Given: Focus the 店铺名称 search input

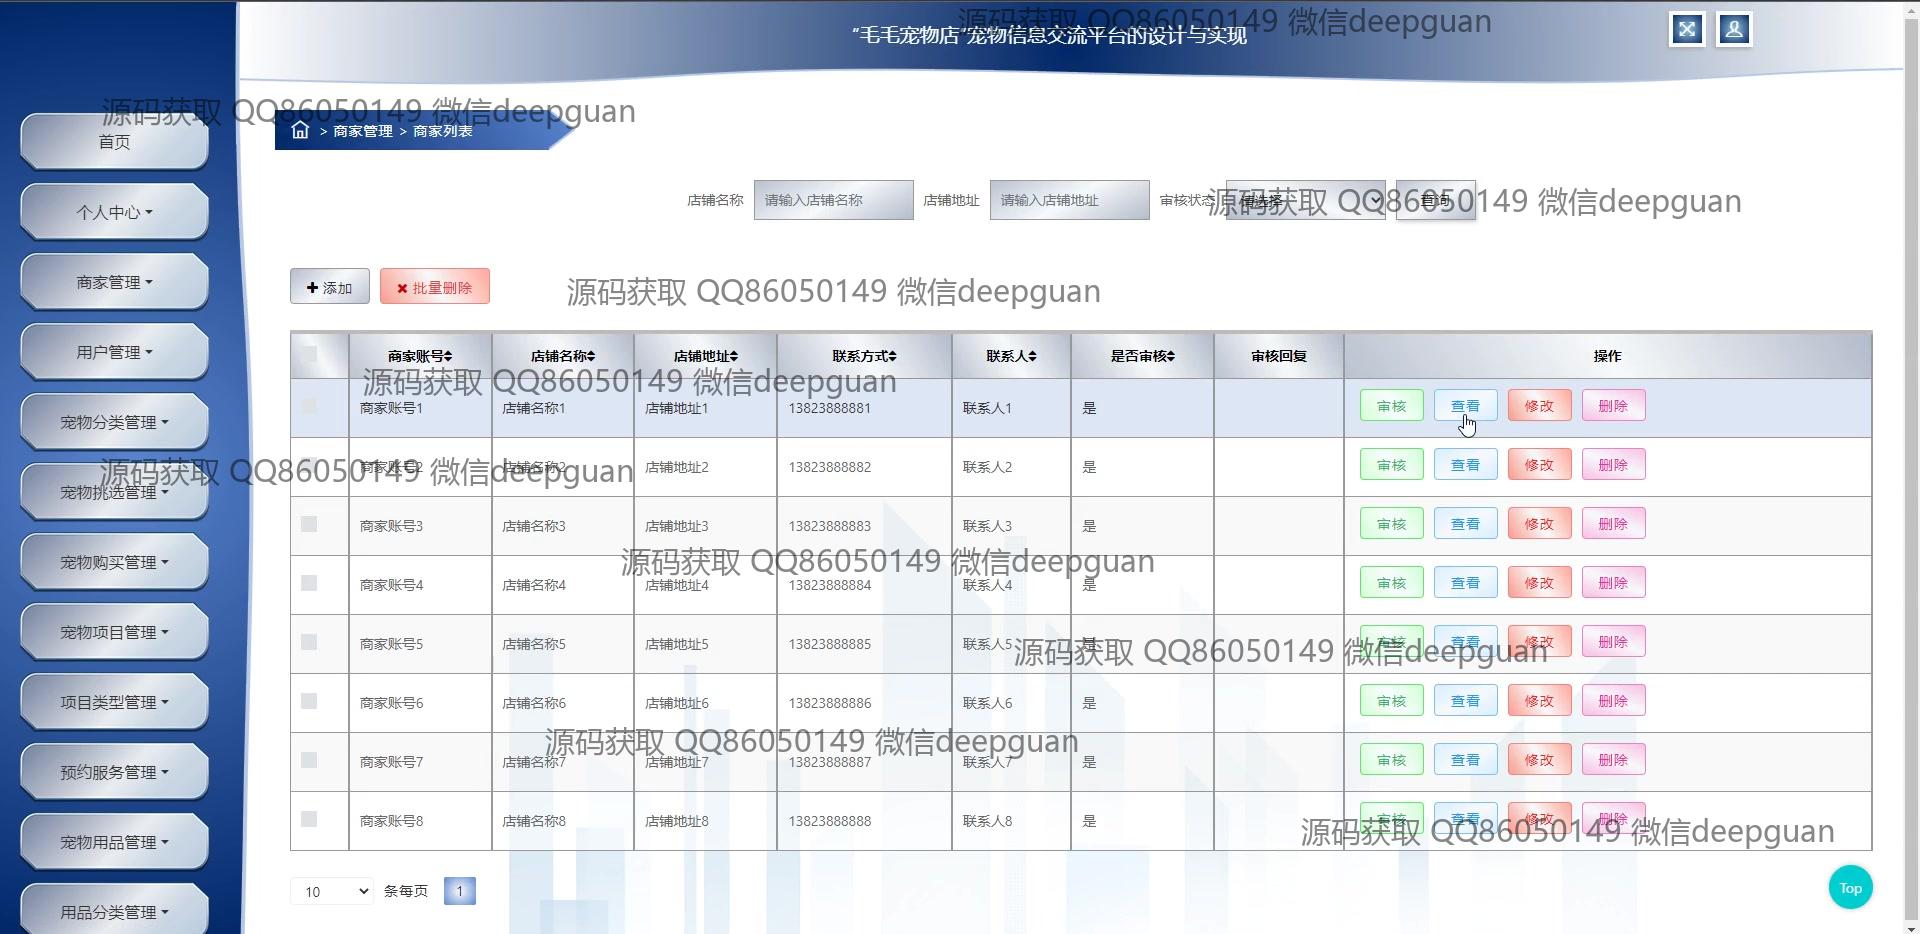Looking at the screenshot, I should tap(834, 200).
